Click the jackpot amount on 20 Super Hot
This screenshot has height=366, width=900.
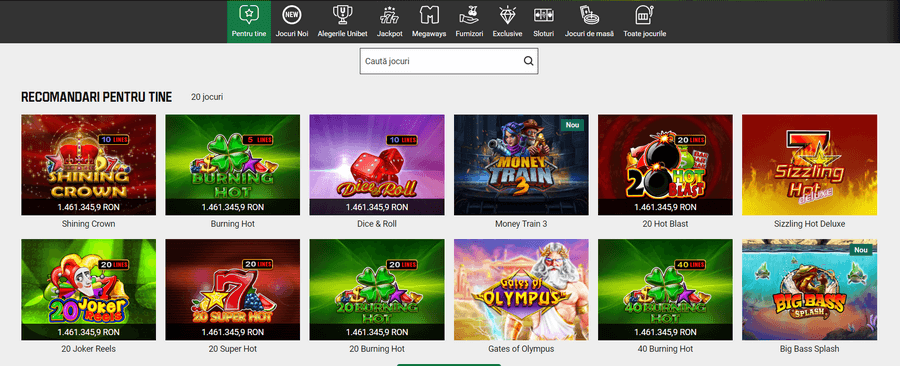click(x=232, y=332)
